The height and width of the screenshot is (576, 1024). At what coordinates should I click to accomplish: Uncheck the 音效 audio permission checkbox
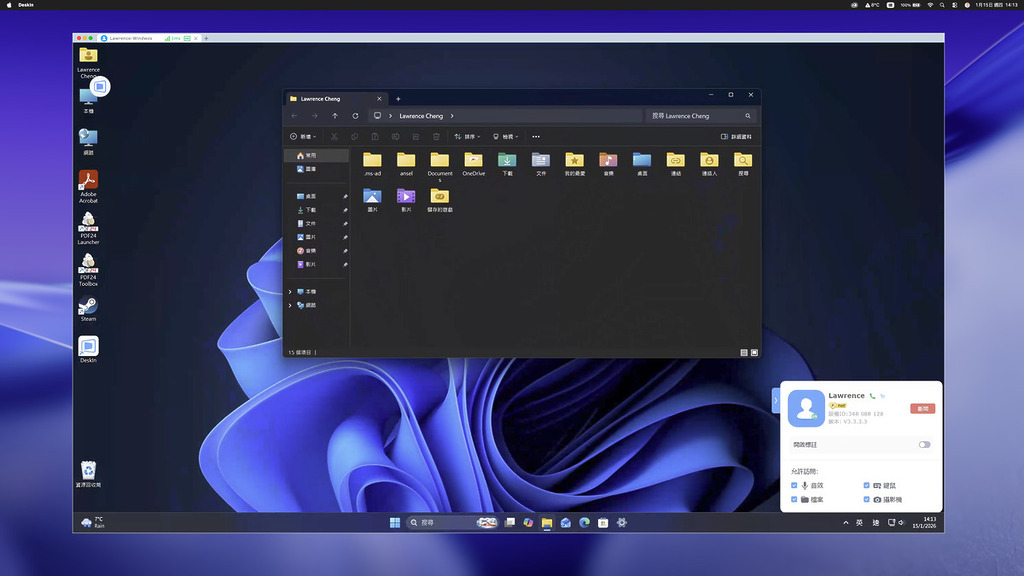point(794,485)
